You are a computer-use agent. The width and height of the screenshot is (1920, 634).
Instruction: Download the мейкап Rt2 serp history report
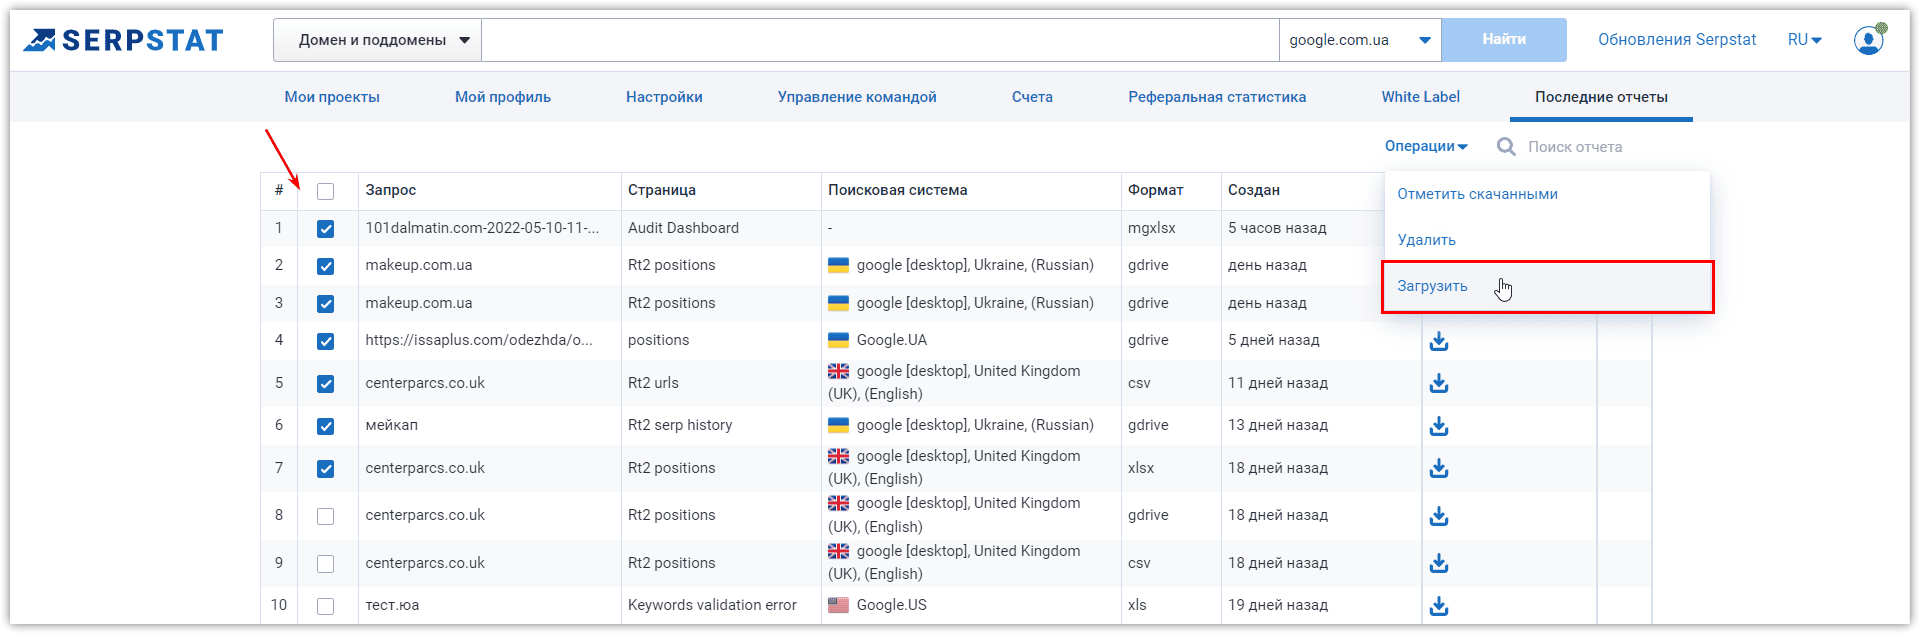[x=1439, y=427]
